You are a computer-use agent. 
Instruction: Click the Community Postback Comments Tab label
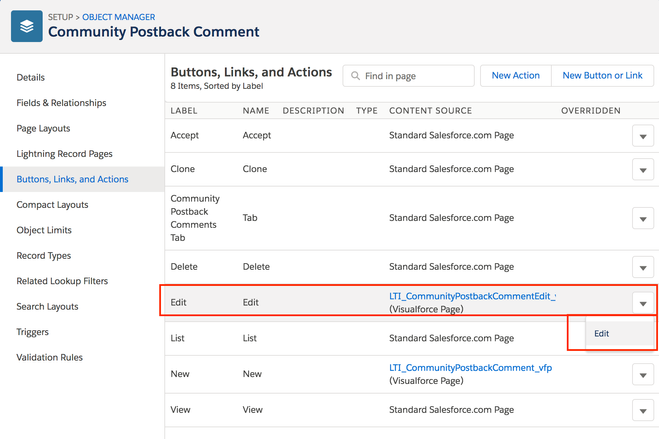[195, 218]
